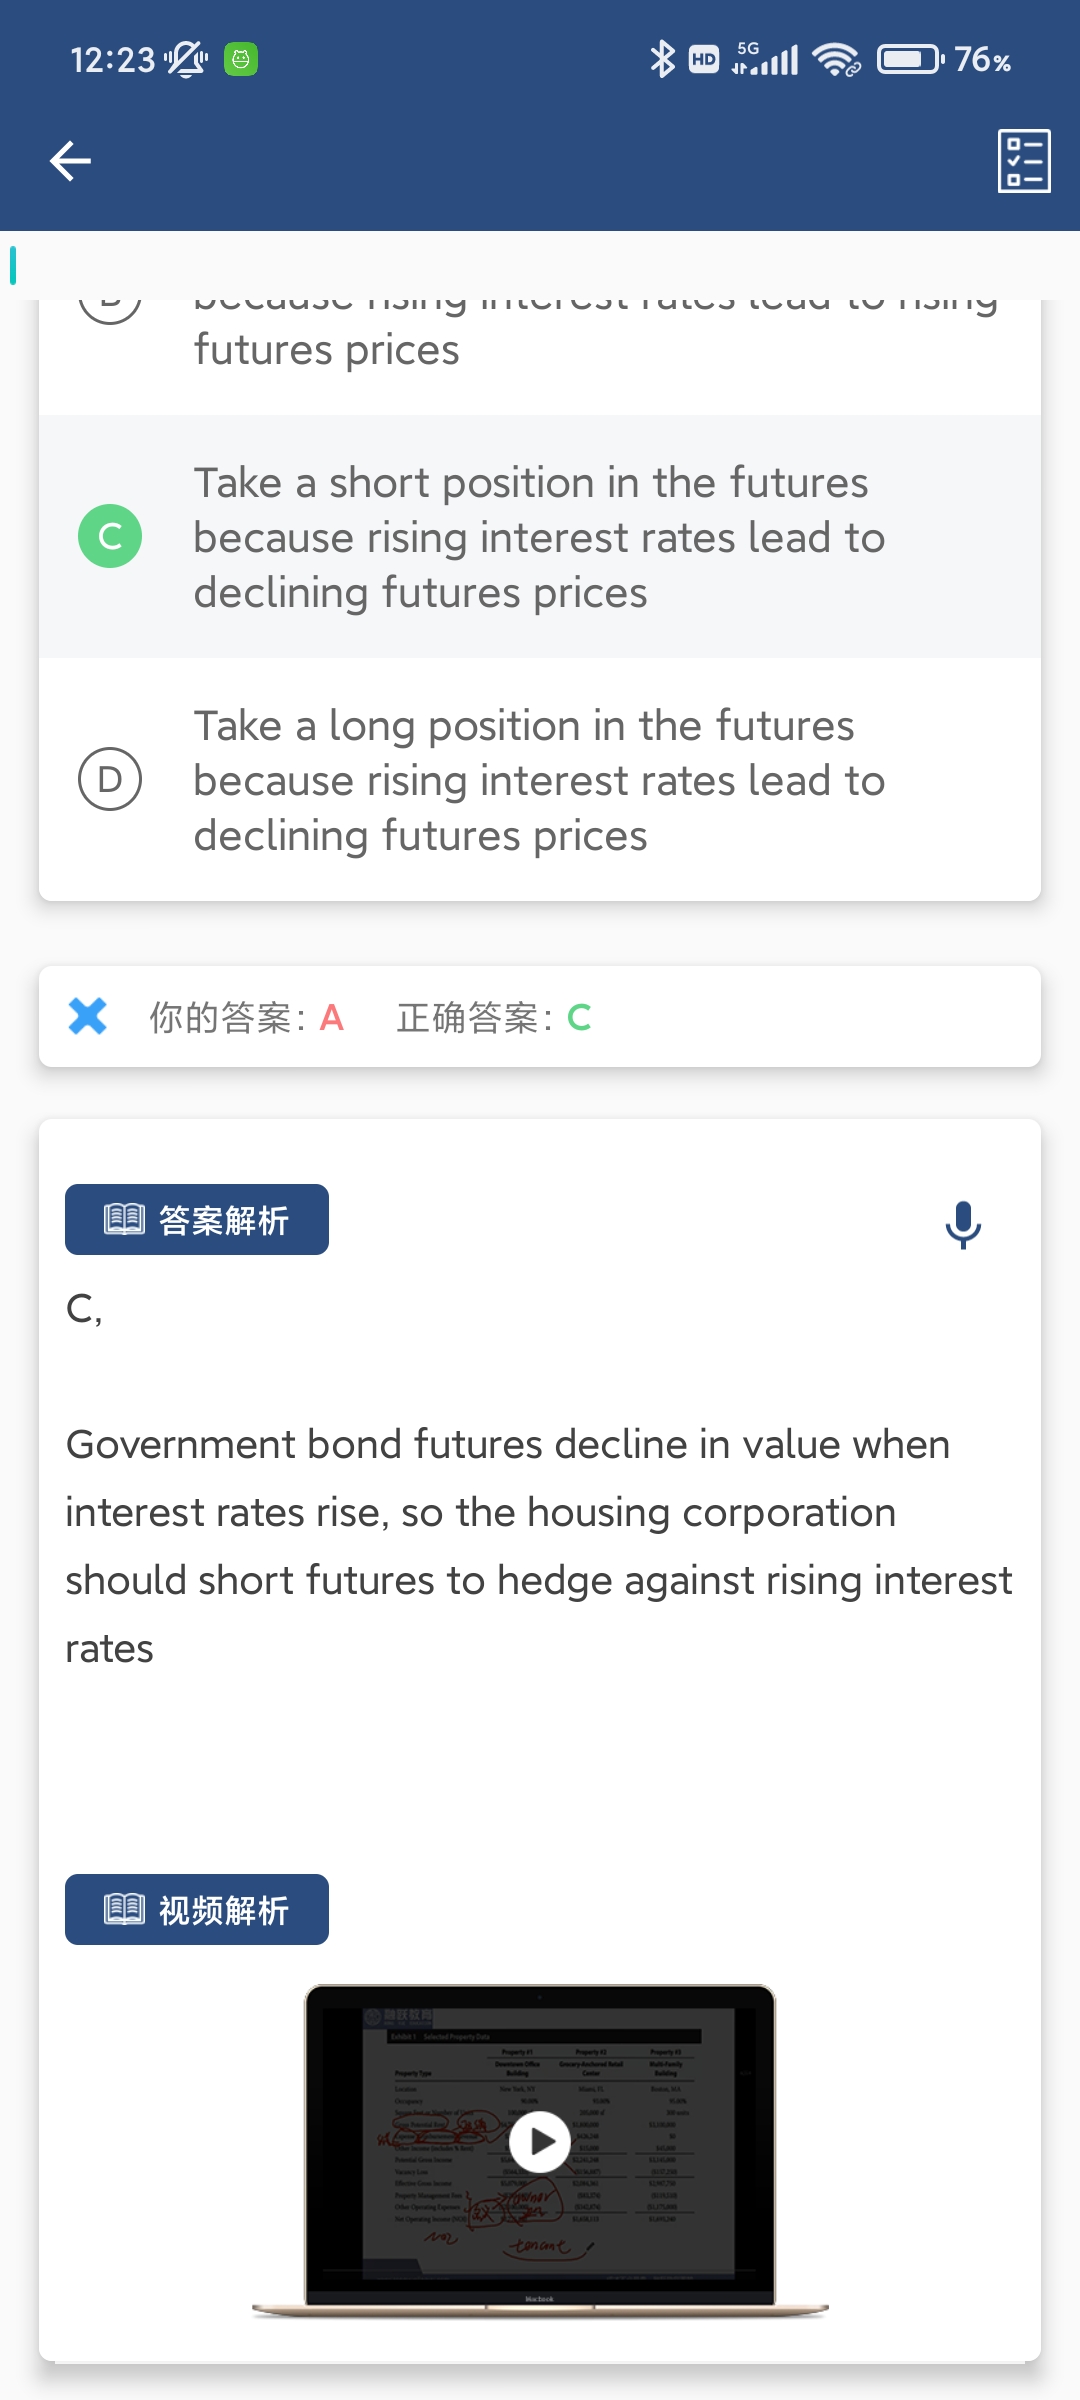Image resolution: width=1080 pixels, height=2400 pixels.
Task: Select the green option C circle
Action: [x=110, y=536]
